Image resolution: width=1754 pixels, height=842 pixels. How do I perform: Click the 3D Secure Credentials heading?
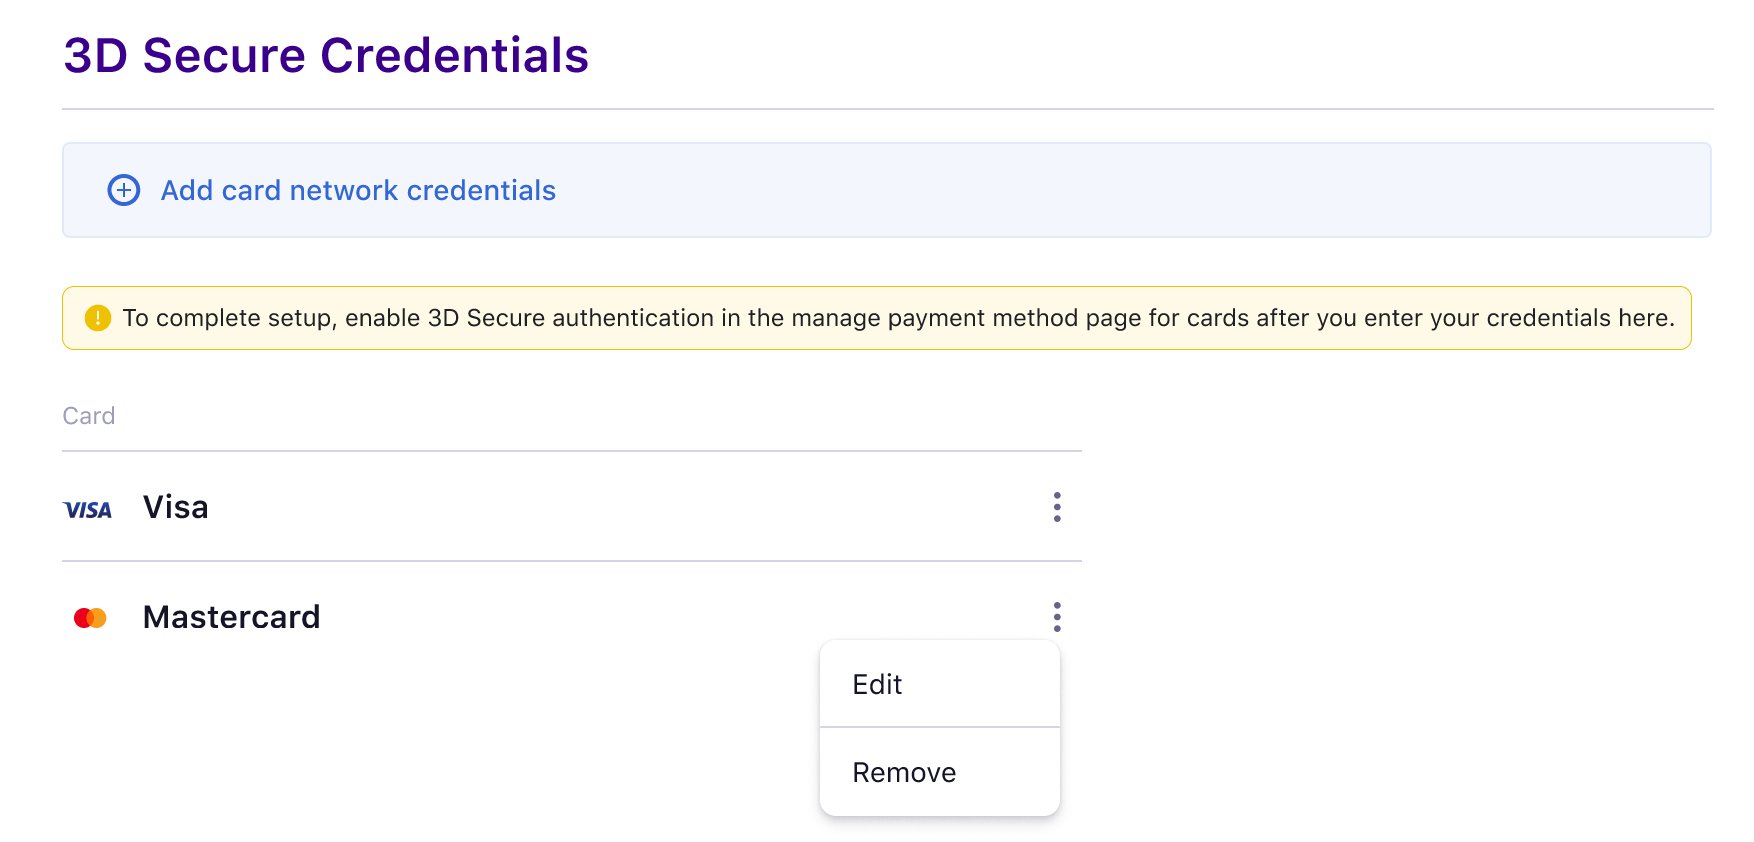pyautogui.click(x=326, y=55)
